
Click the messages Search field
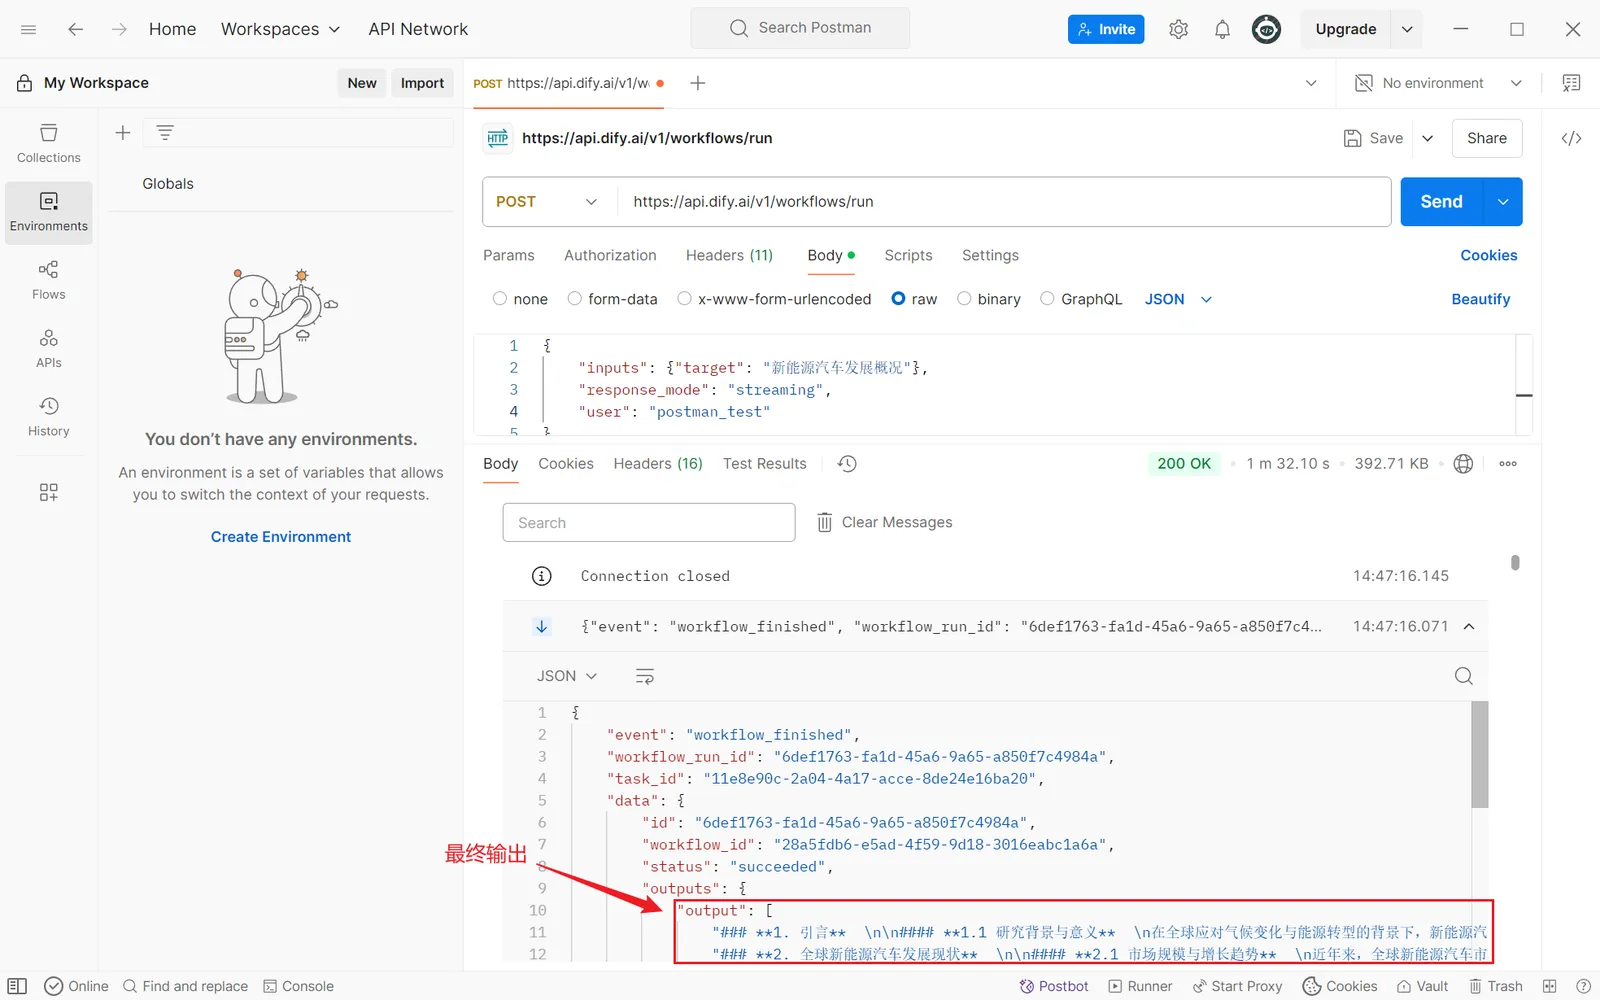tap(649, 523)
